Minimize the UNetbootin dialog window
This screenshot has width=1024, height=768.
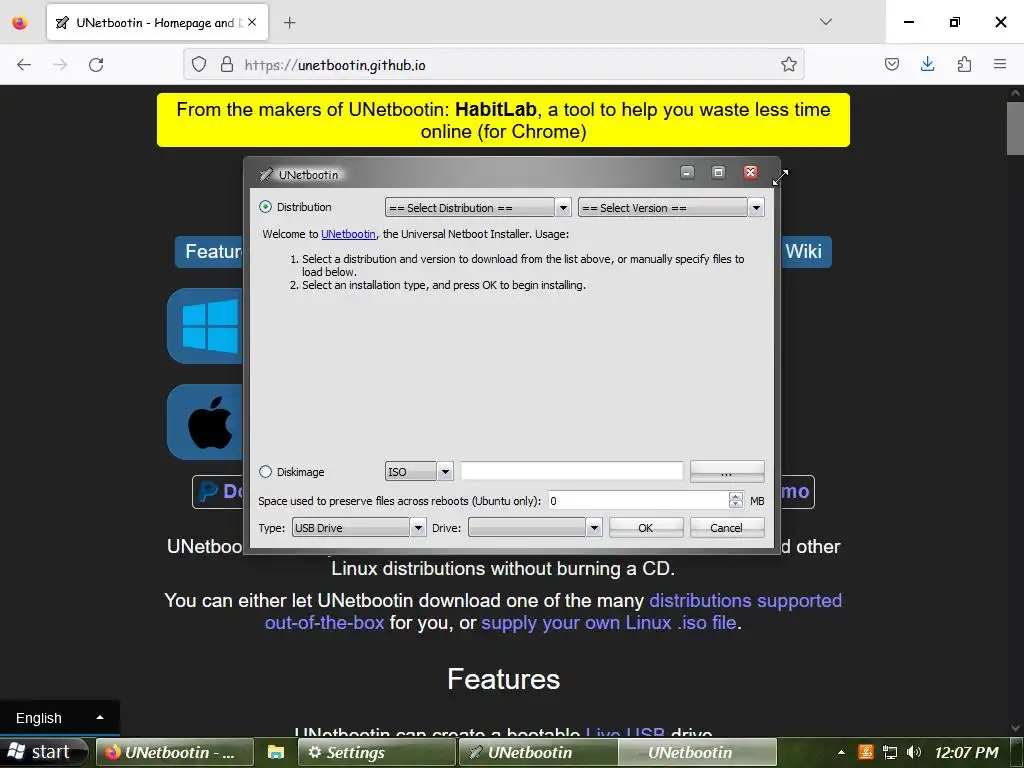click(687, 172)
